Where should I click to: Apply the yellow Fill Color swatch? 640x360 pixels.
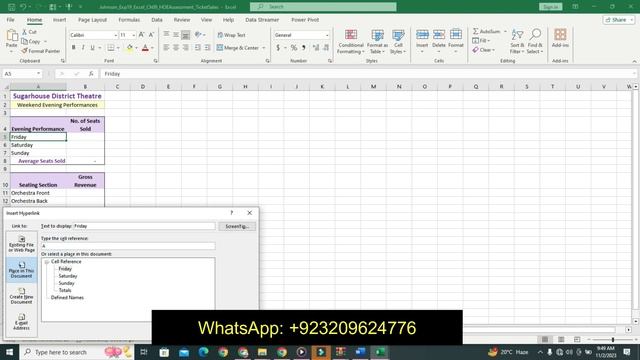pos(130,48)
